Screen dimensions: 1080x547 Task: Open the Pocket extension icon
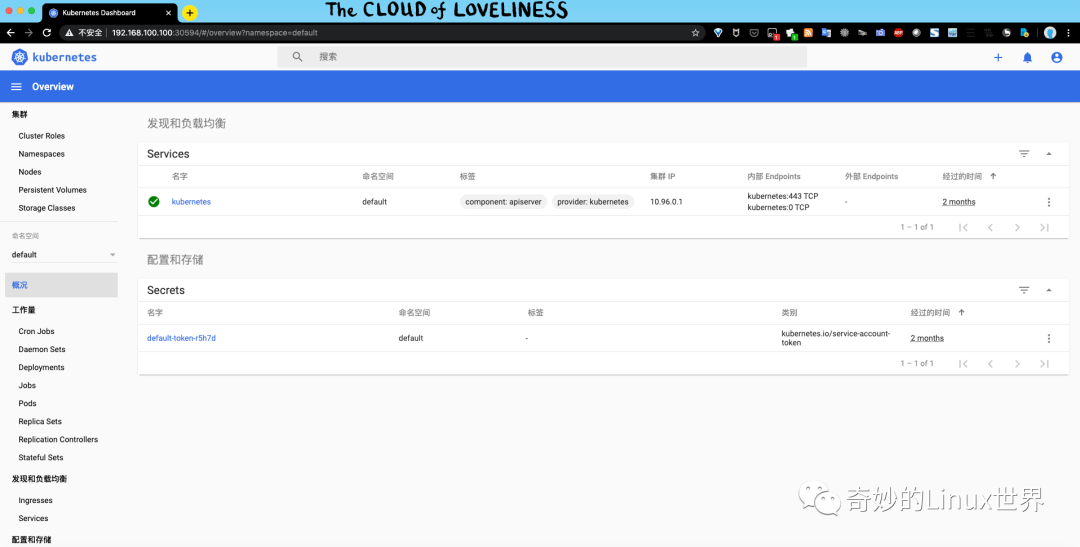click(754, 32)
